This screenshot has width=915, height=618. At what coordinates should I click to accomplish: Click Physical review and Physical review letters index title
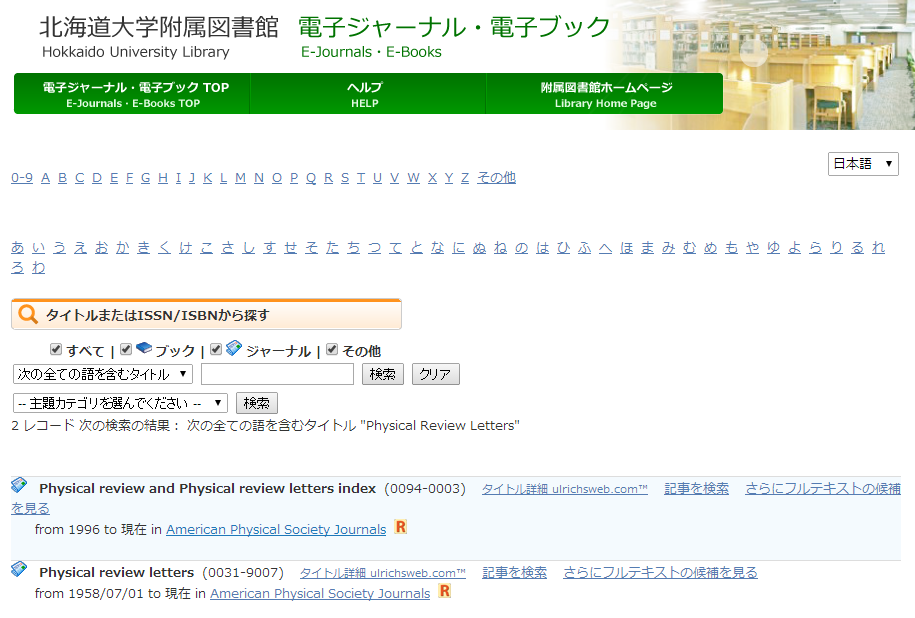[x=208, y=488]
